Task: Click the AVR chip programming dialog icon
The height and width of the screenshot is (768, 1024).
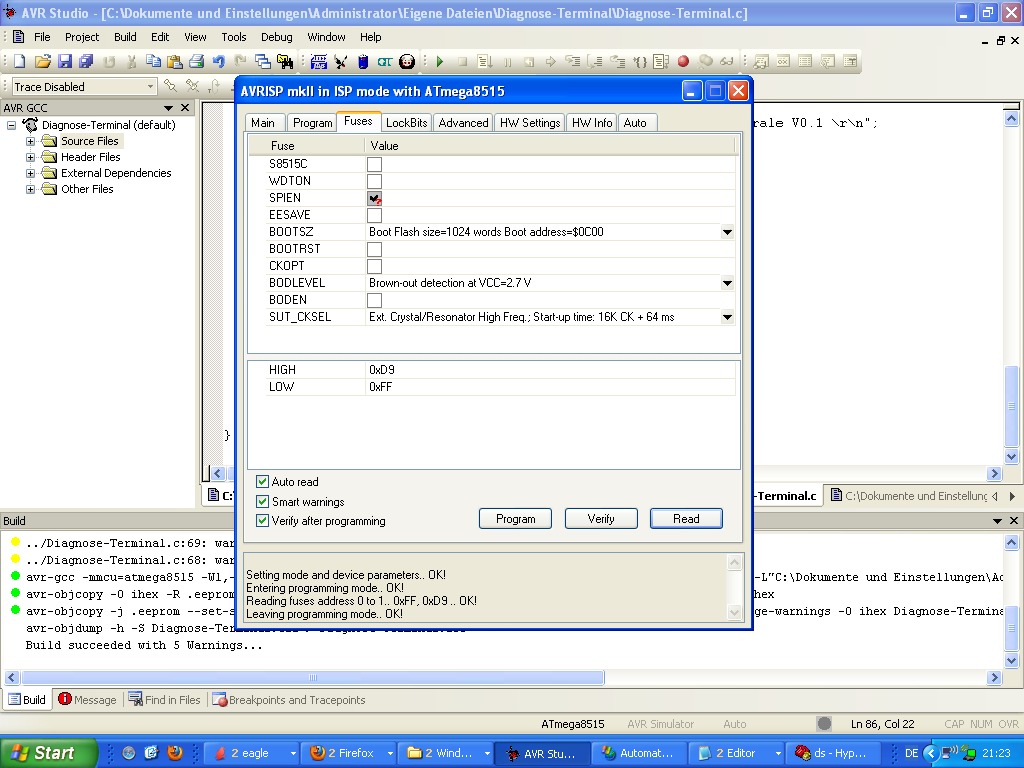Action: 363,61
